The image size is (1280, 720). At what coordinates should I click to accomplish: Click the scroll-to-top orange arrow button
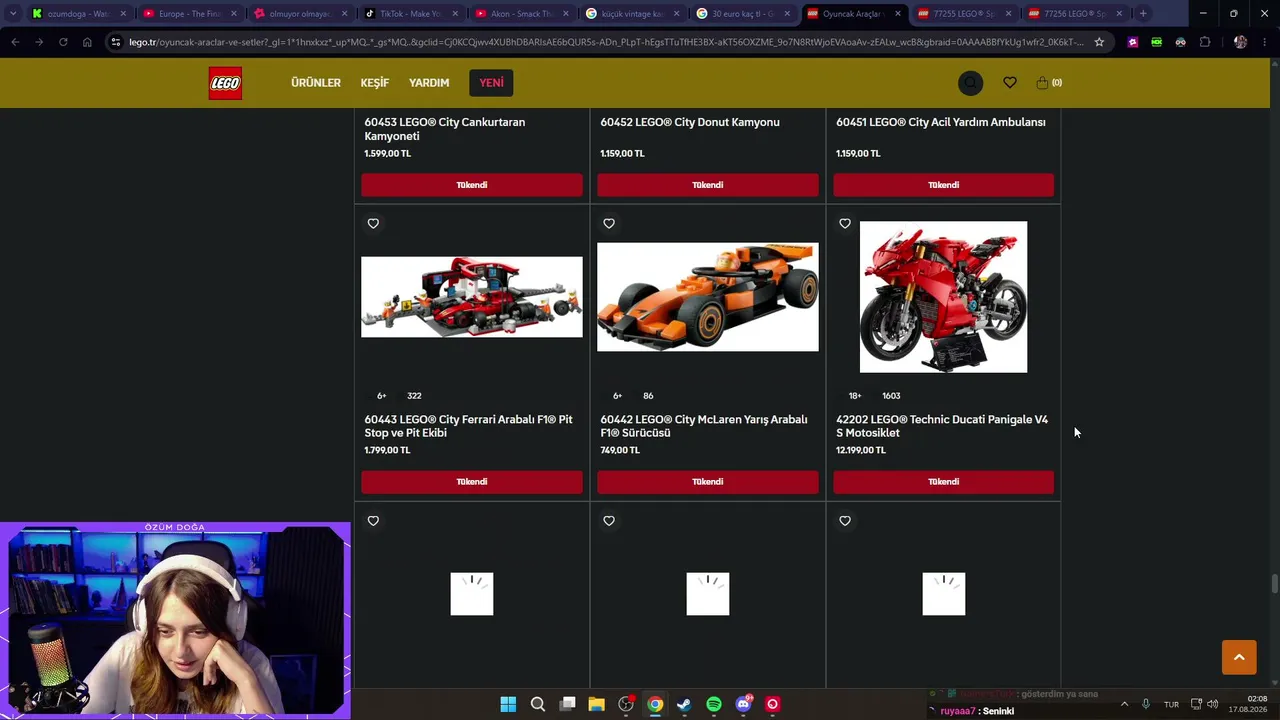click(x=1239, y=657)
